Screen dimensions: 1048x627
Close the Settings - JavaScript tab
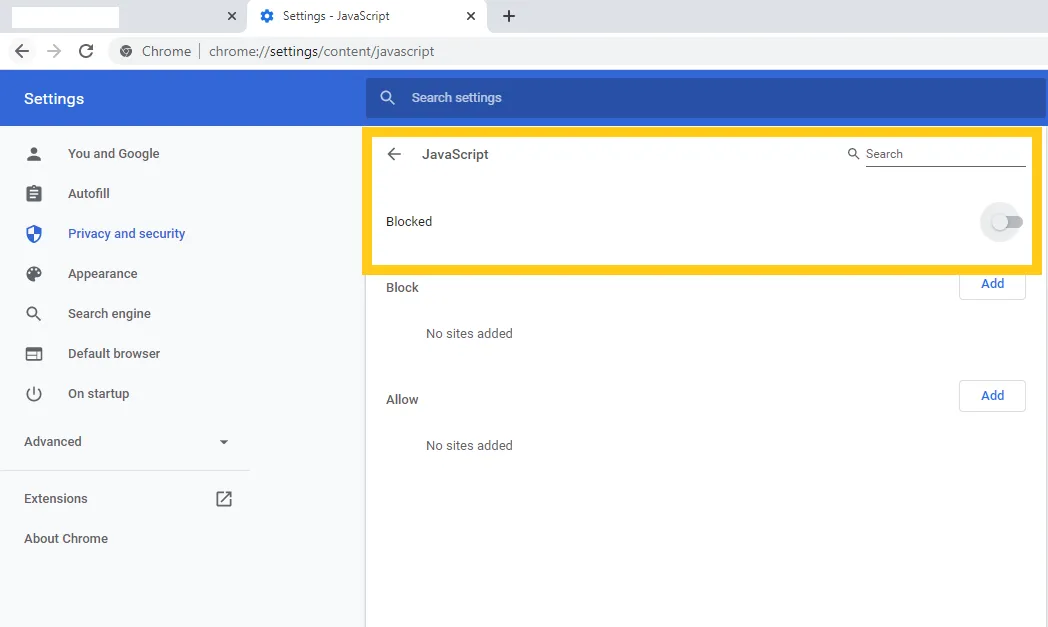(x=471, y=16)
